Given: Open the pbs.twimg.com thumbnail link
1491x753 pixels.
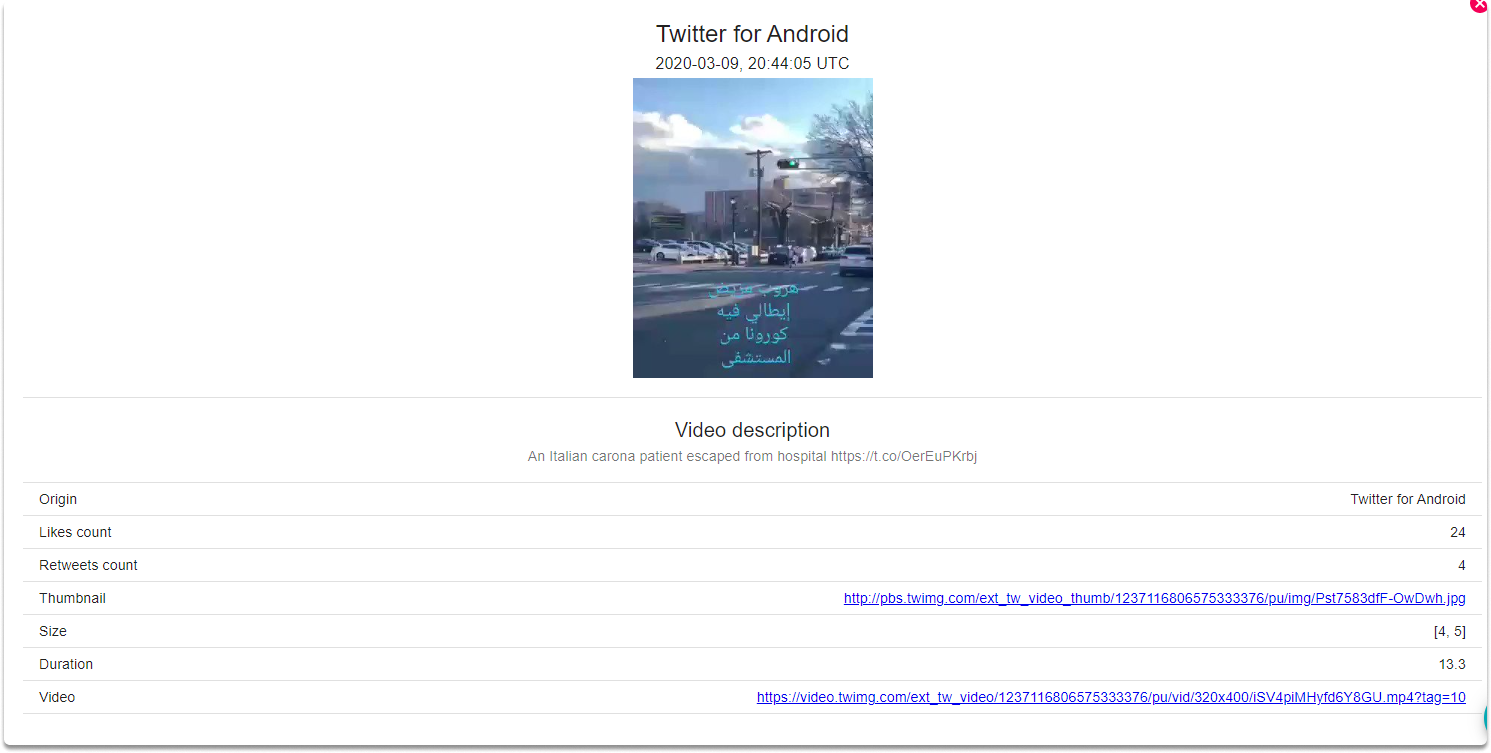Looking at the screenshot, I should [x=1155, y=598].
